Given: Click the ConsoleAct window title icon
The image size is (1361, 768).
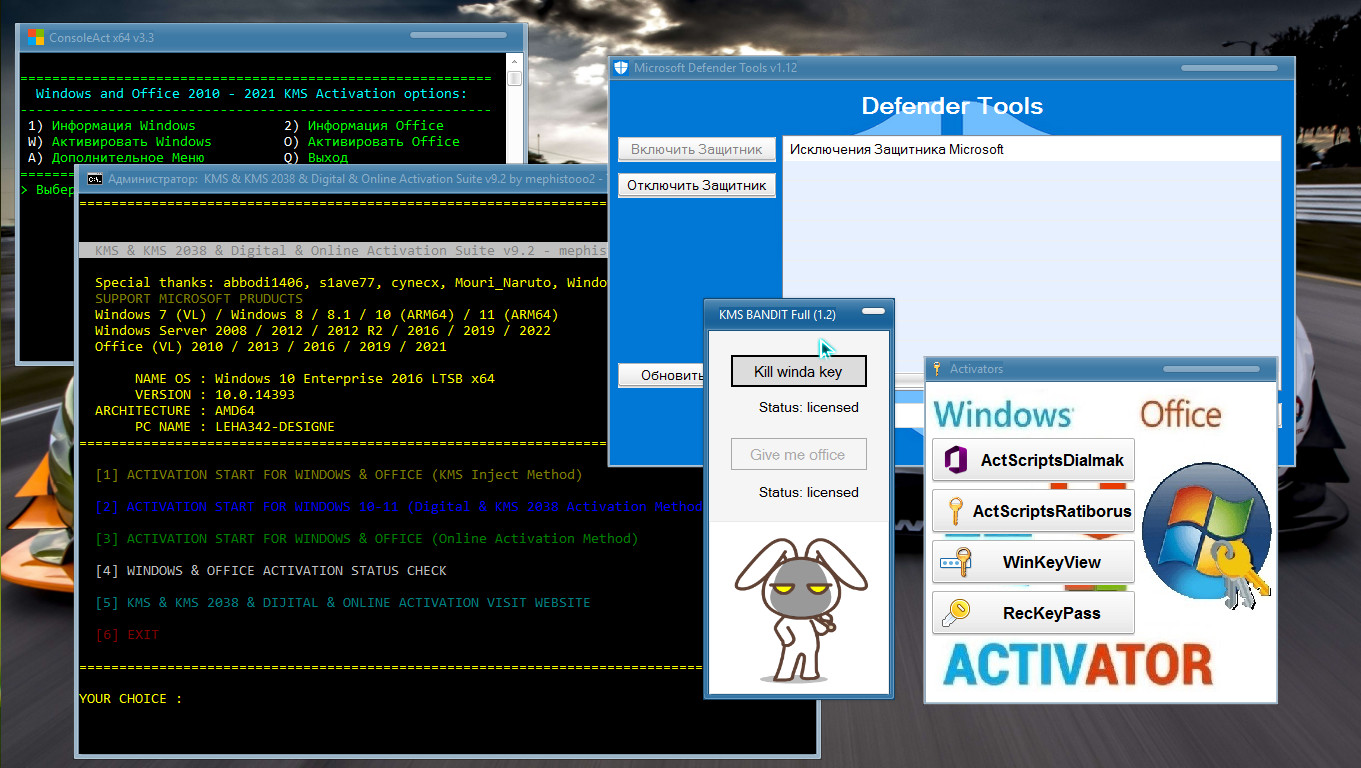Looking at the screenshot, I should point(35,38).
